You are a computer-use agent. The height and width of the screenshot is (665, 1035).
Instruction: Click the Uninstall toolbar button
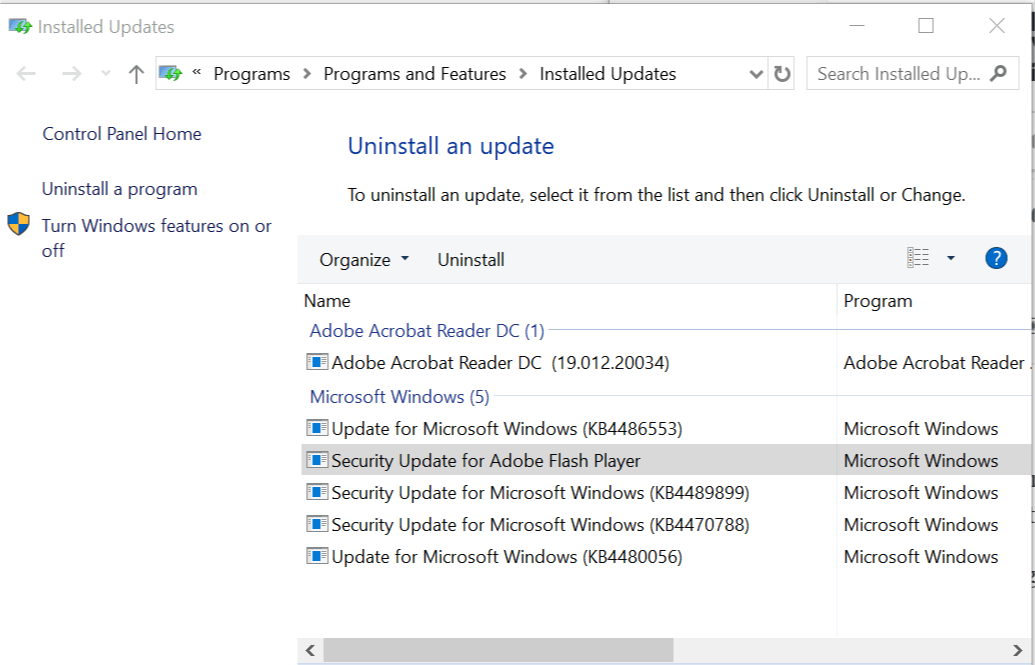(471, 260)
